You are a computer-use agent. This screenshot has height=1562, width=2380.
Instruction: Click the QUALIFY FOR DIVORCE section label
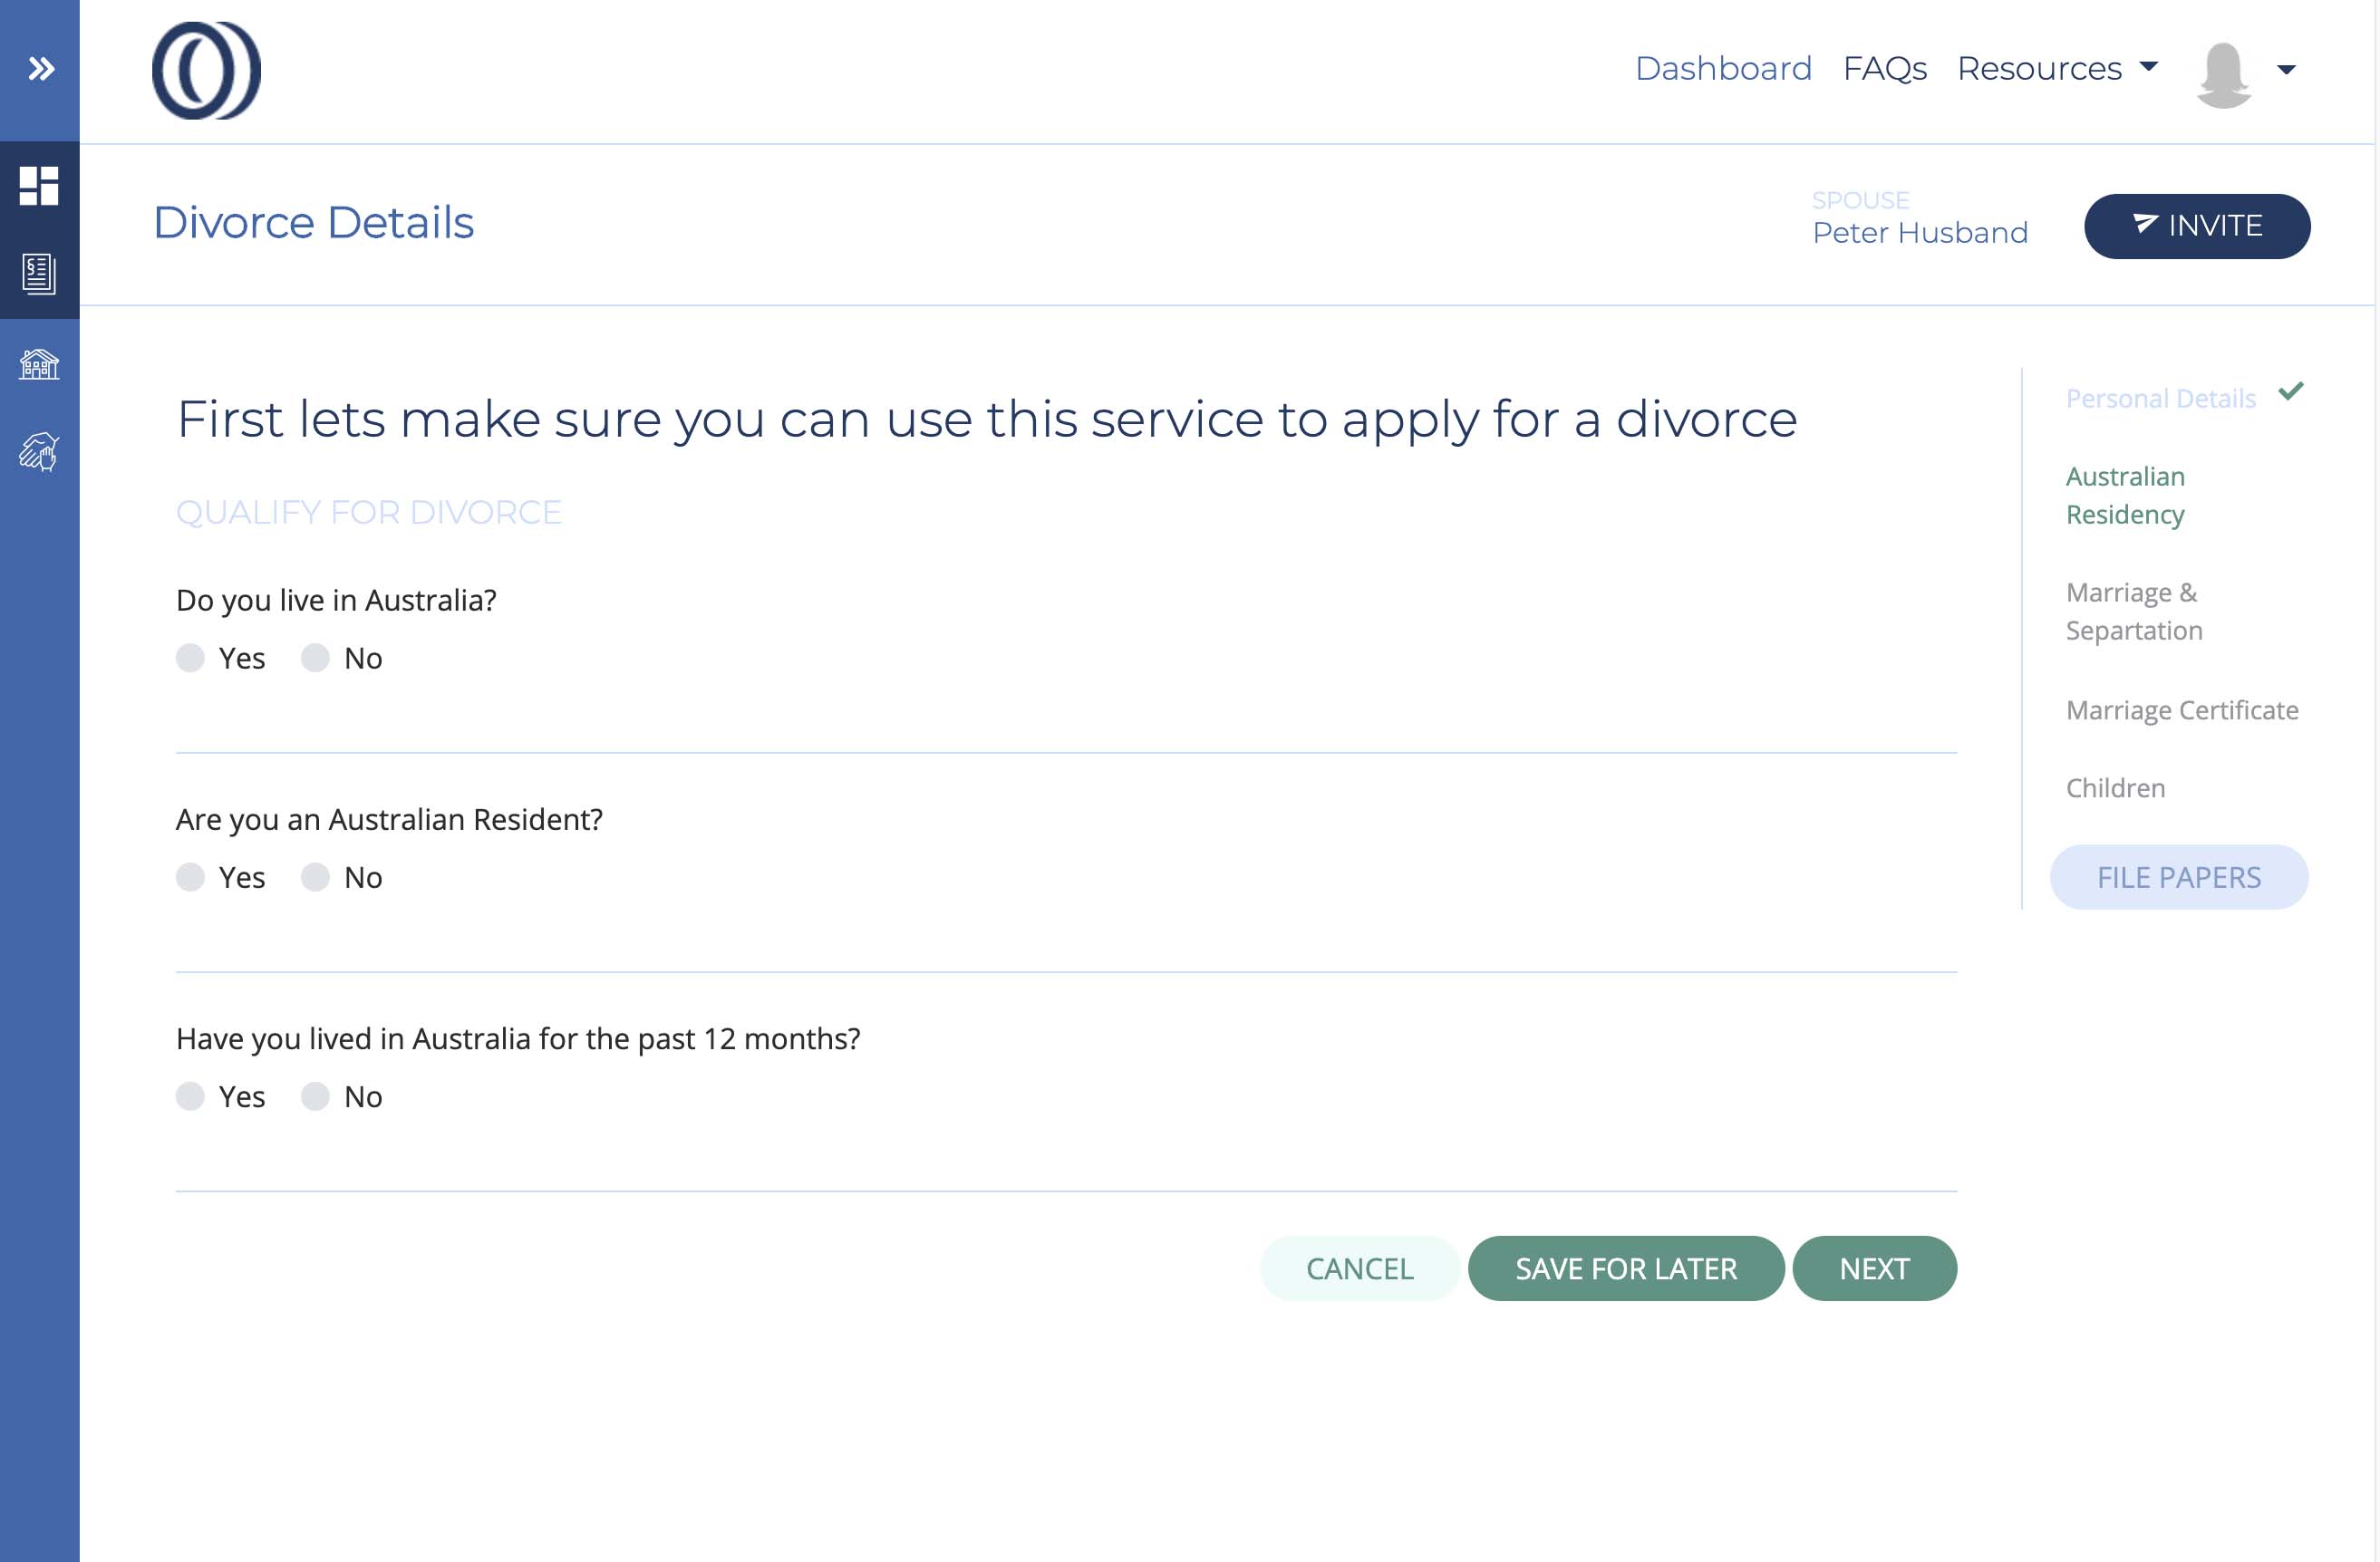[x=368, y=512]
